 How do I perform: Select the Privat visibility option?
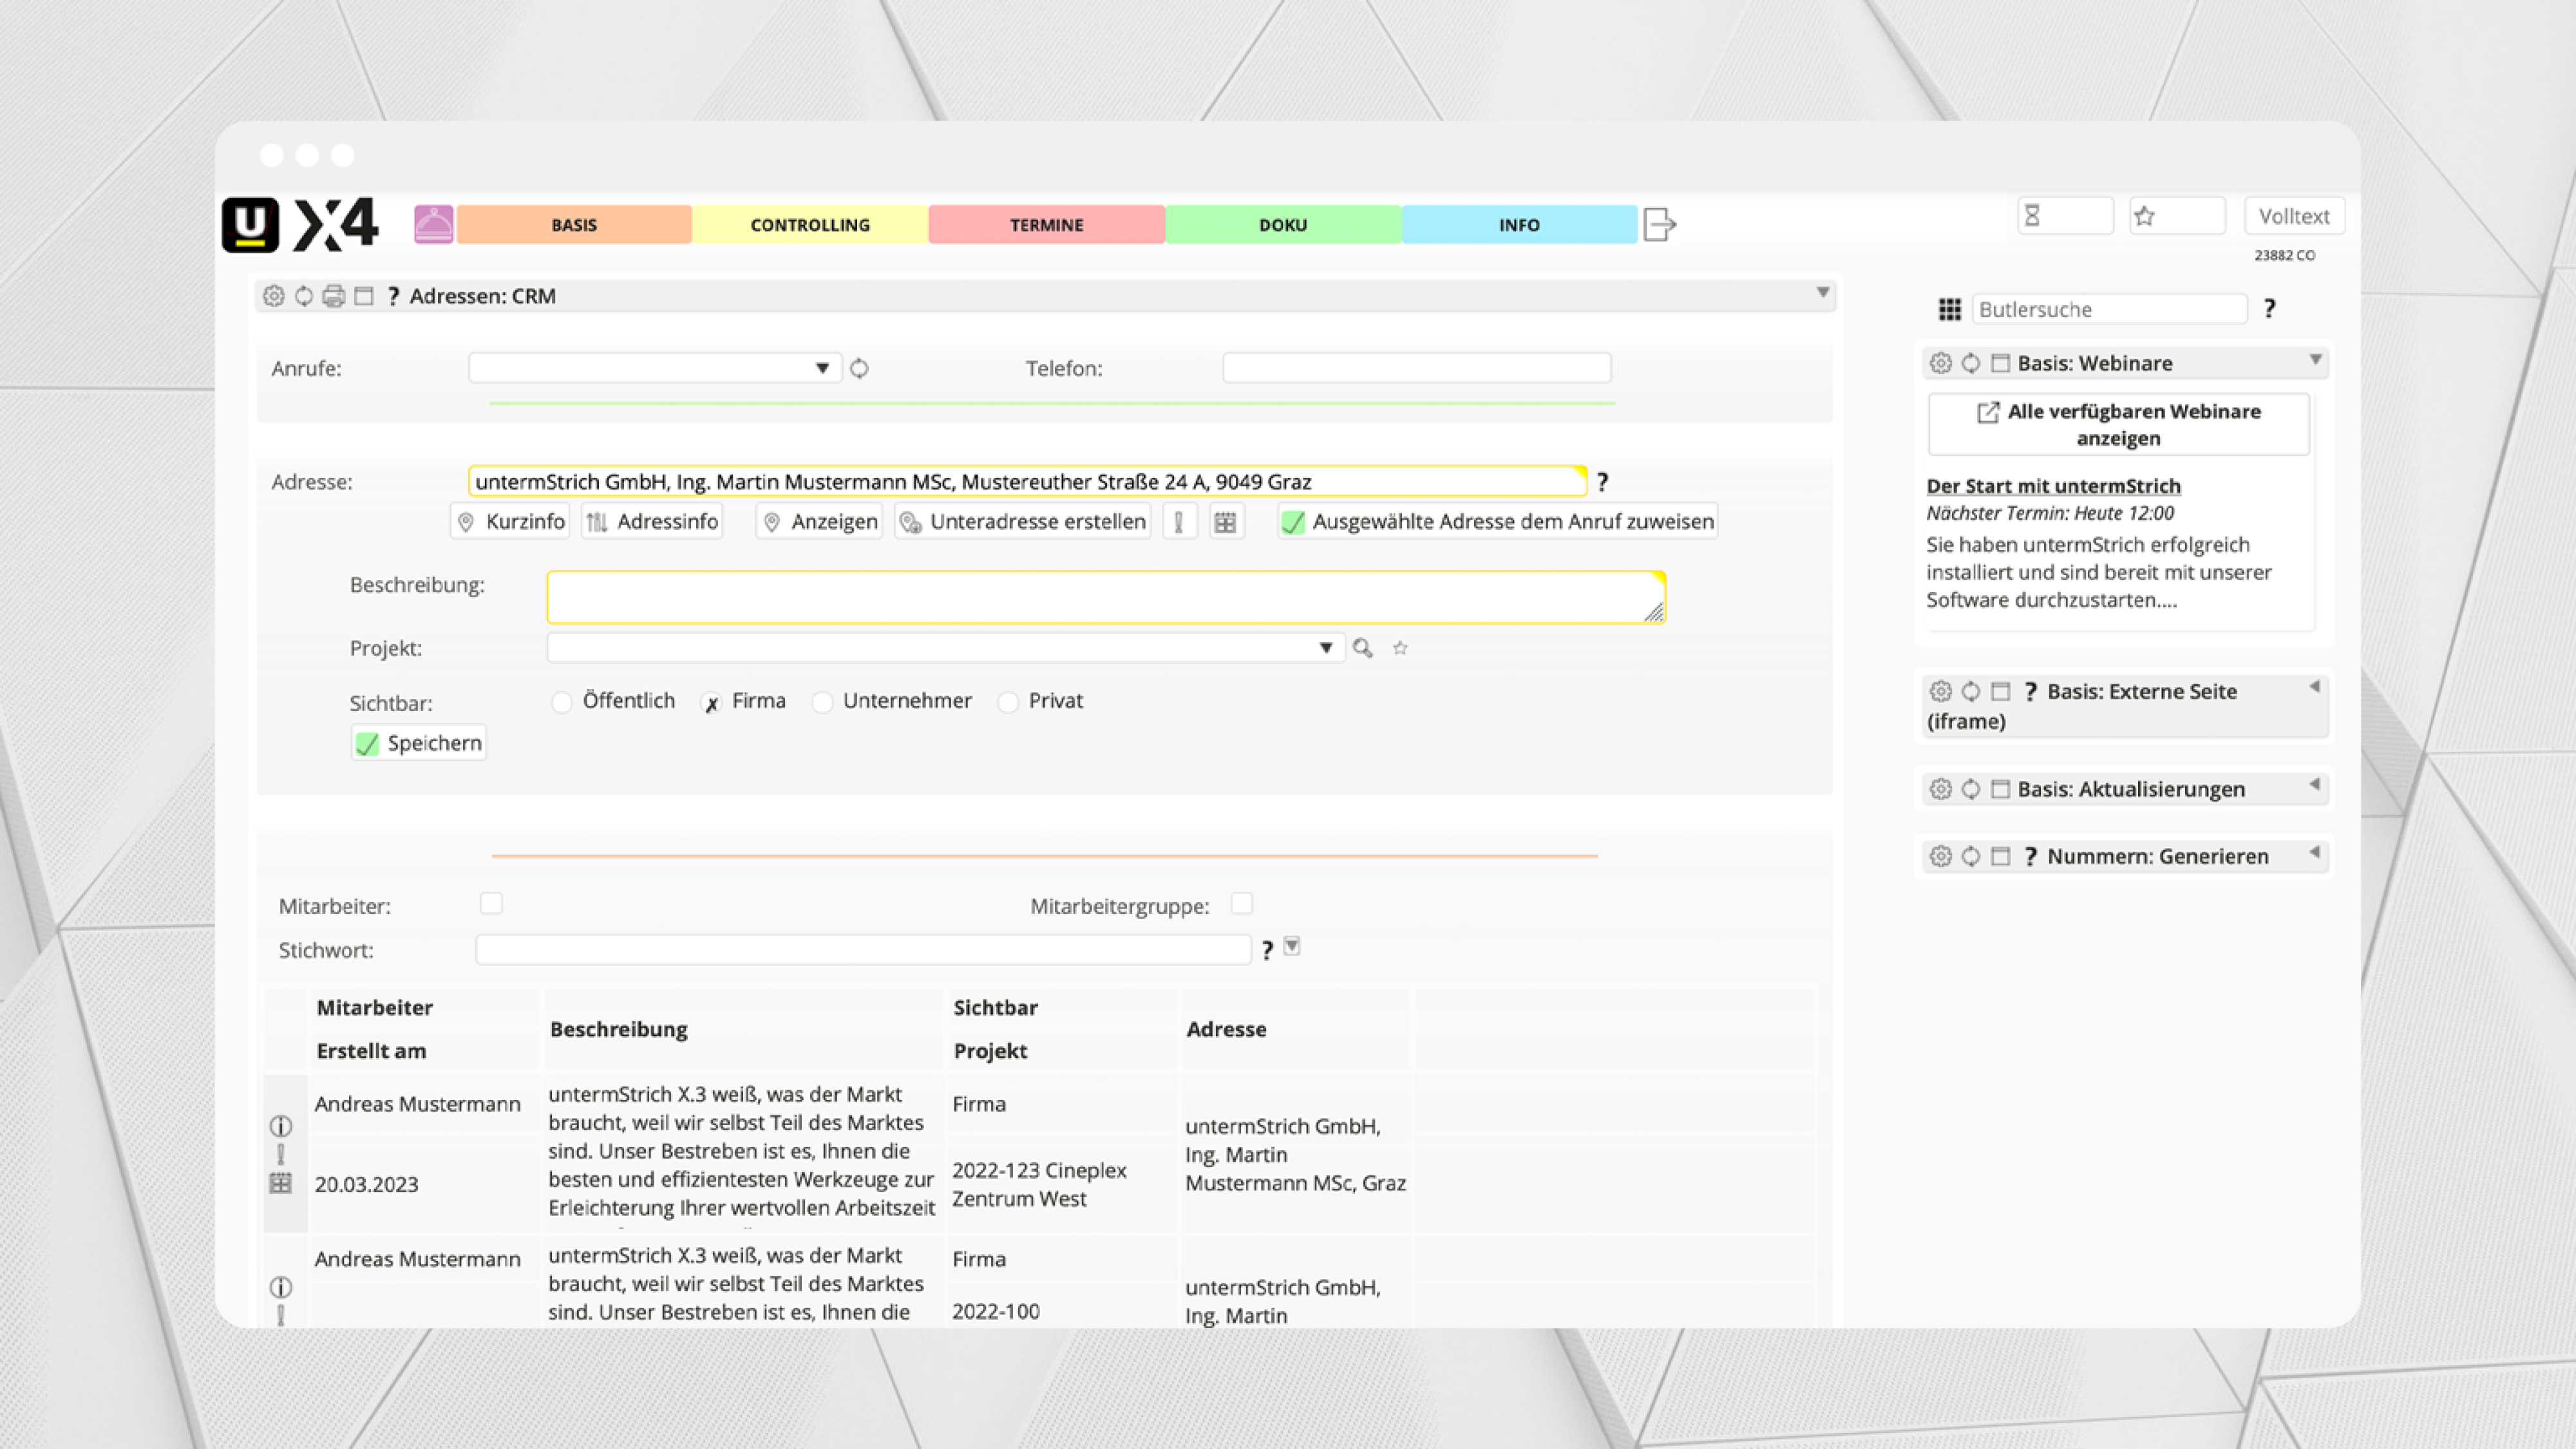coord(1008,702)
